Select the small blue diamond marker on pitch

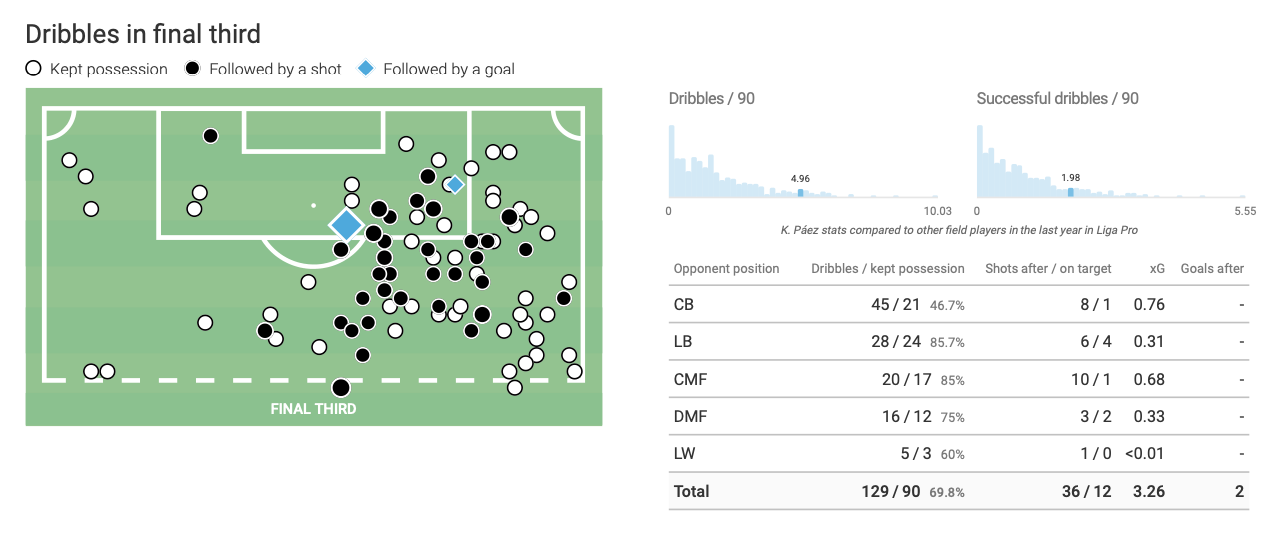pyautogui.click(x=455, y=184)
